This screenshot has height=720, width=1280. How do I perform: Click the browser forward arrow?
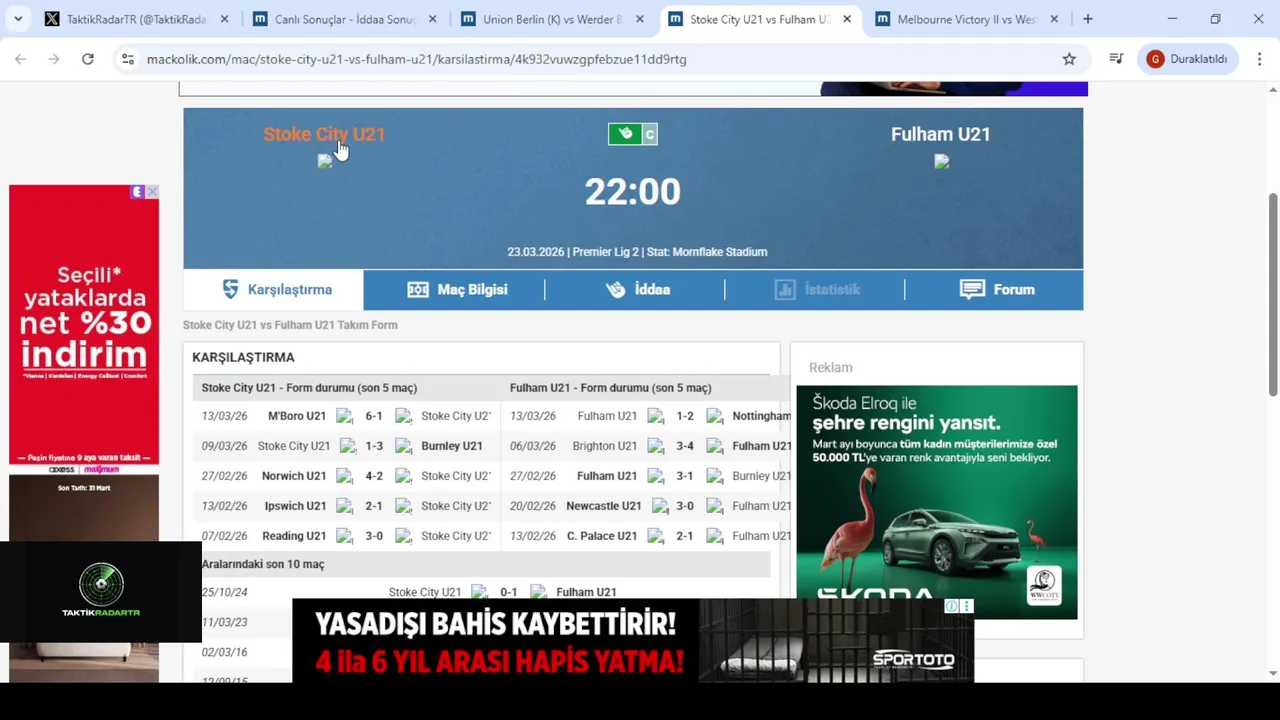click(x=54, y=59)
